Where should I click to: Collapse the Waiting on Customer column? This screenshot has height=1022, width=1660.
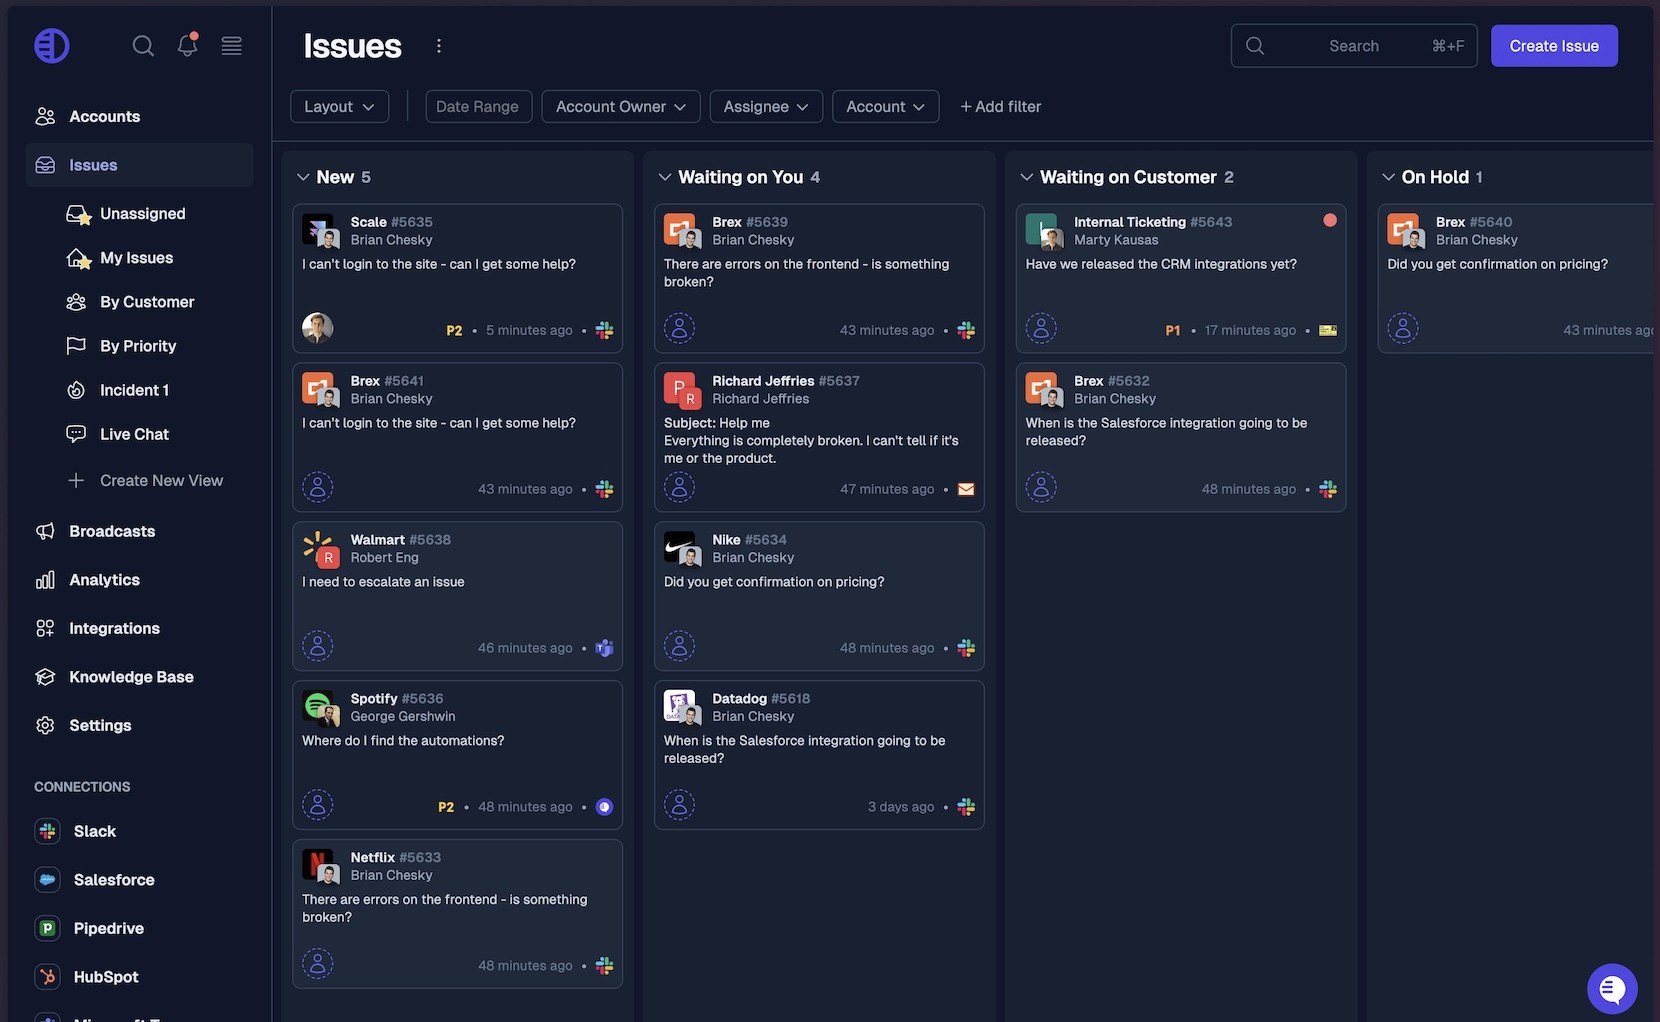click(x=1026, y=177)
